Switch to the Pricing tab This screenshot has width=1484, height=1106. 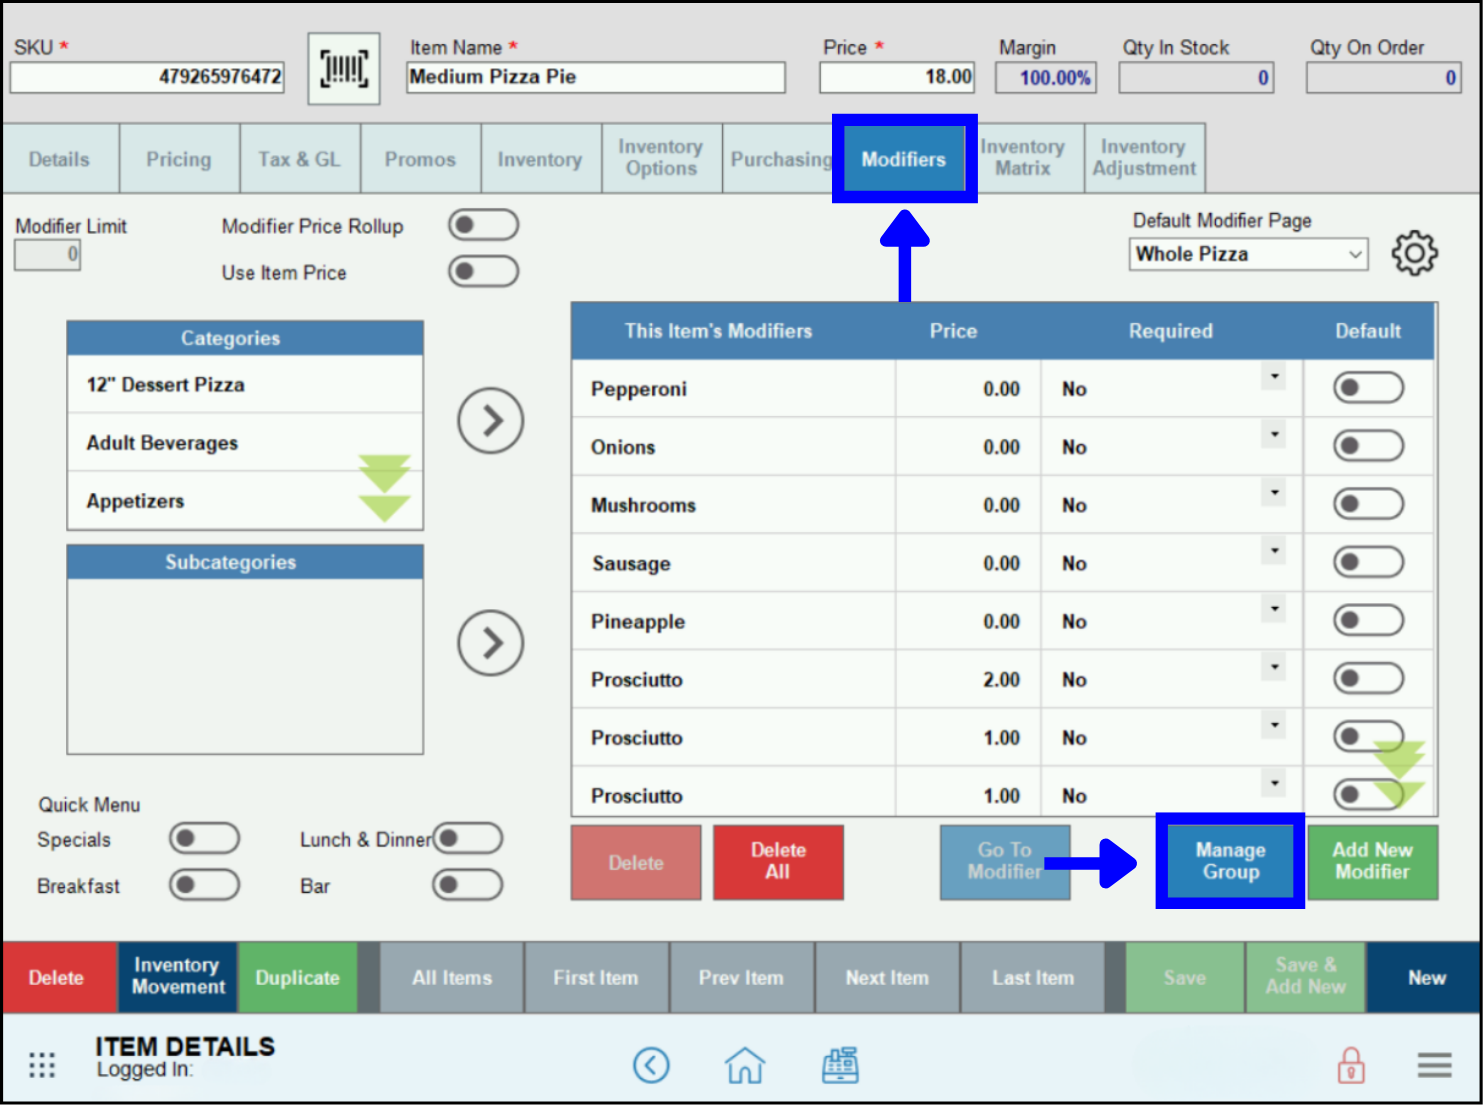pos(178,158)
